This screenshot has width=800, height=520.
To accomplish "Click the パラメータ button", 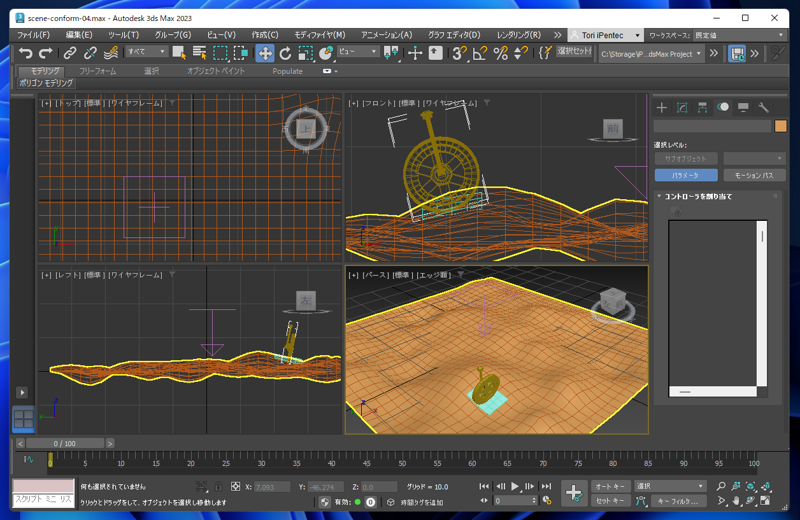I will coord(686,175).
